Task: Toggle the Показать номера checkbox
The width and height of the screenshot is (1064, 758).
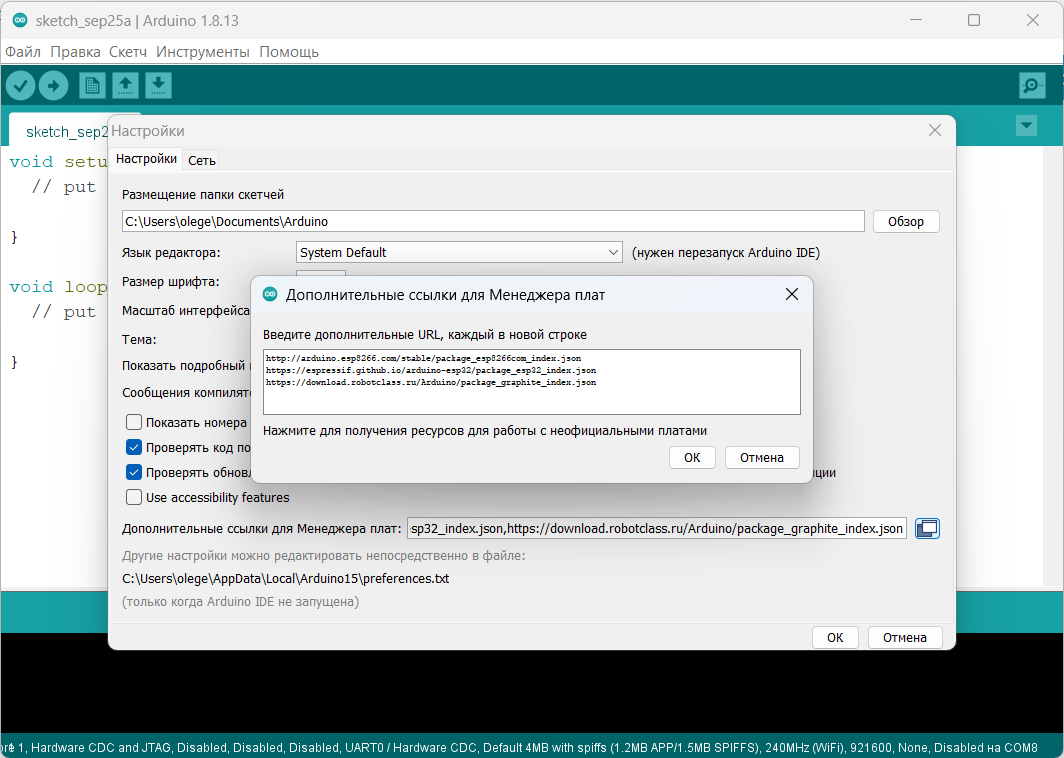Action: [134, 422]
